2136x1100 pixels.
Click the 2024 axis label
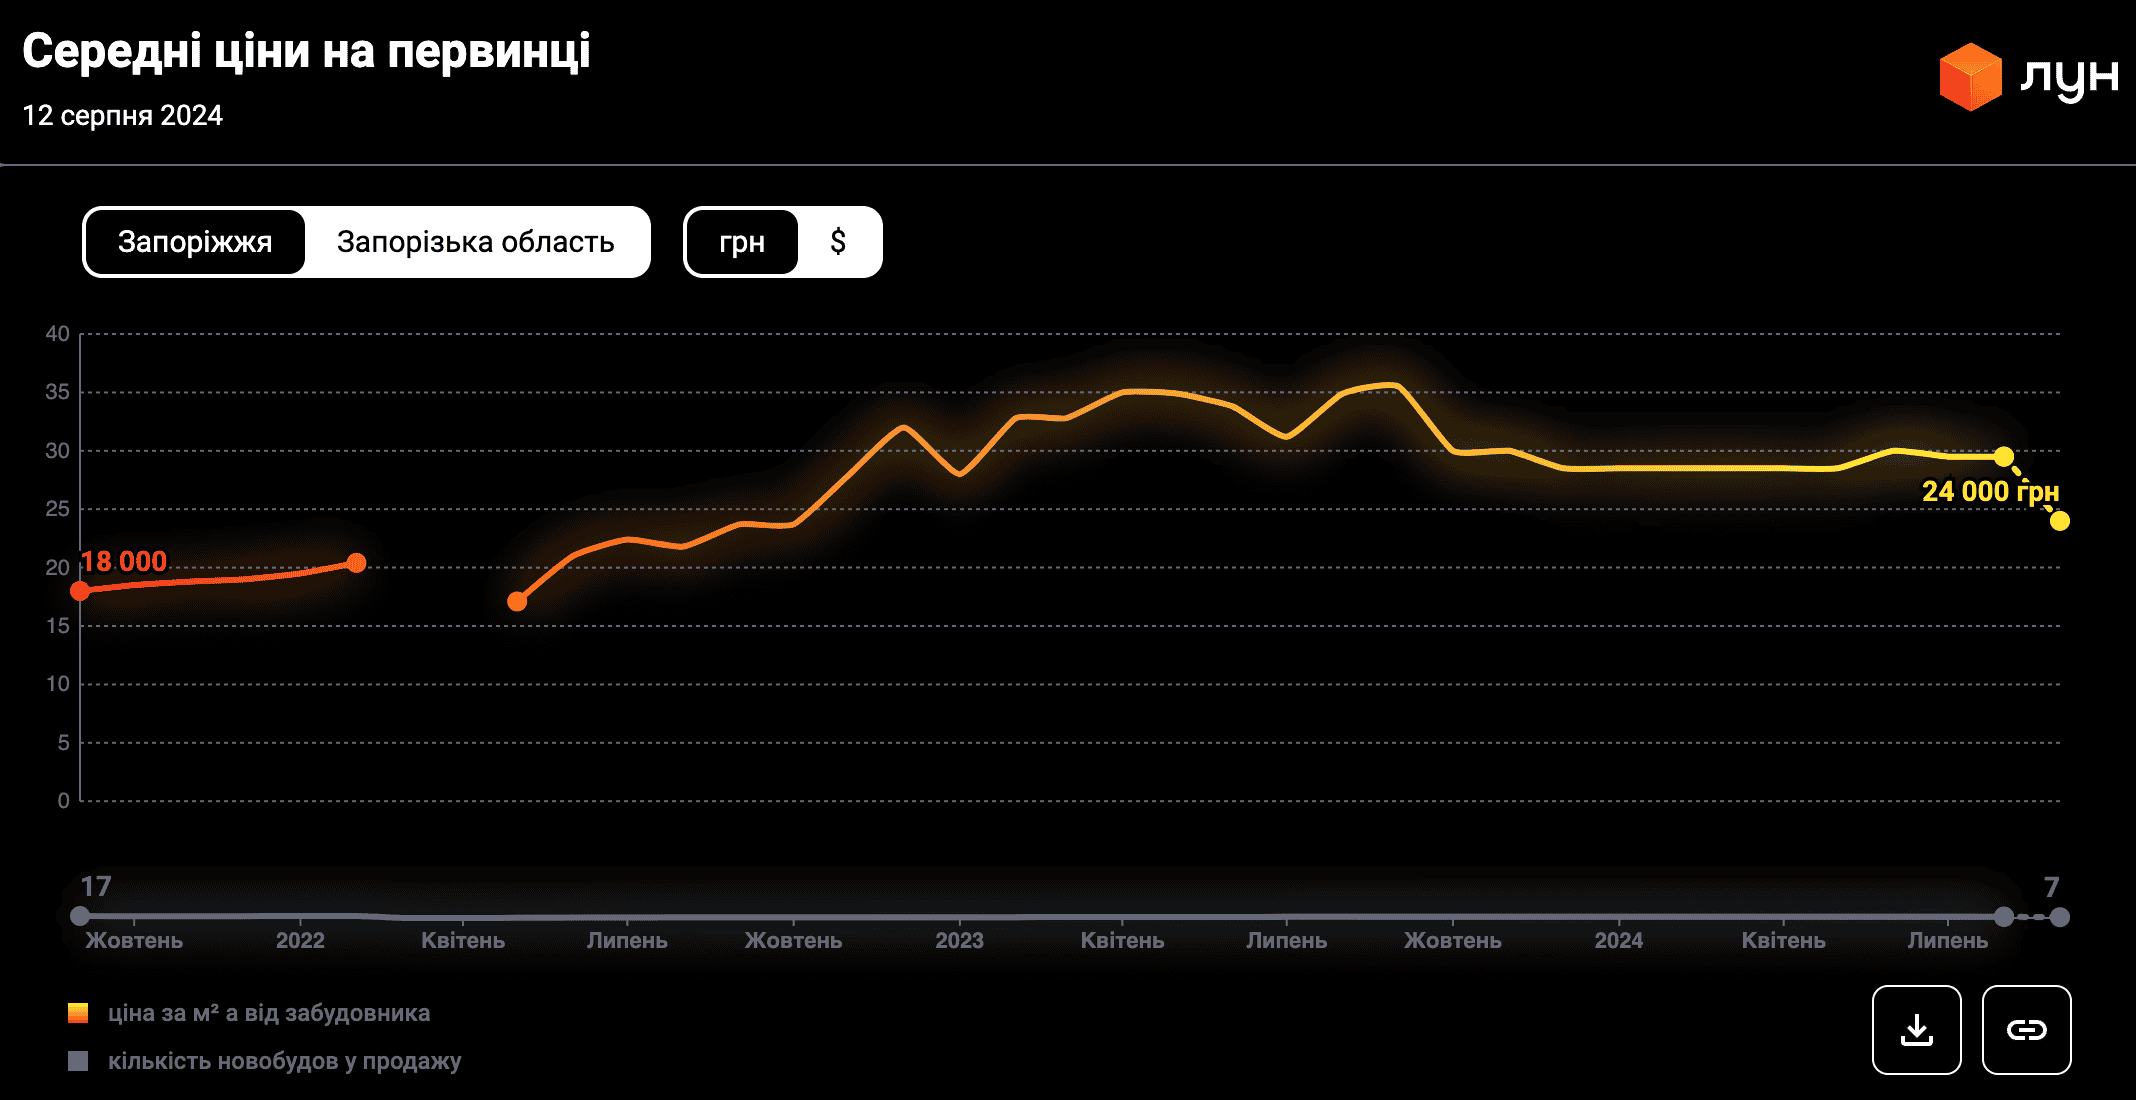tap(1618, 940)
